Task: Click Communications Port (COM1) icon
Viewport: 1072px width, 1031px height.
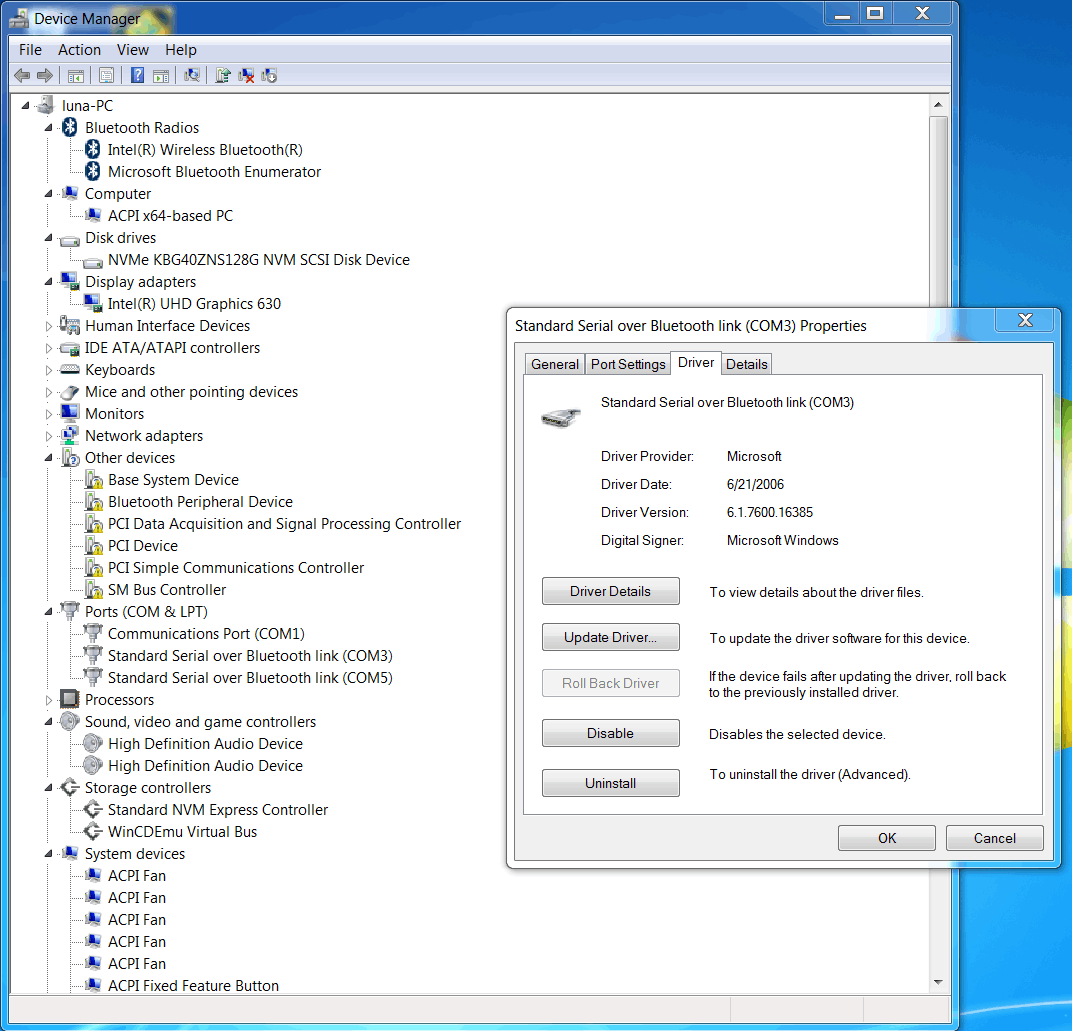Action: pos(93,633)
